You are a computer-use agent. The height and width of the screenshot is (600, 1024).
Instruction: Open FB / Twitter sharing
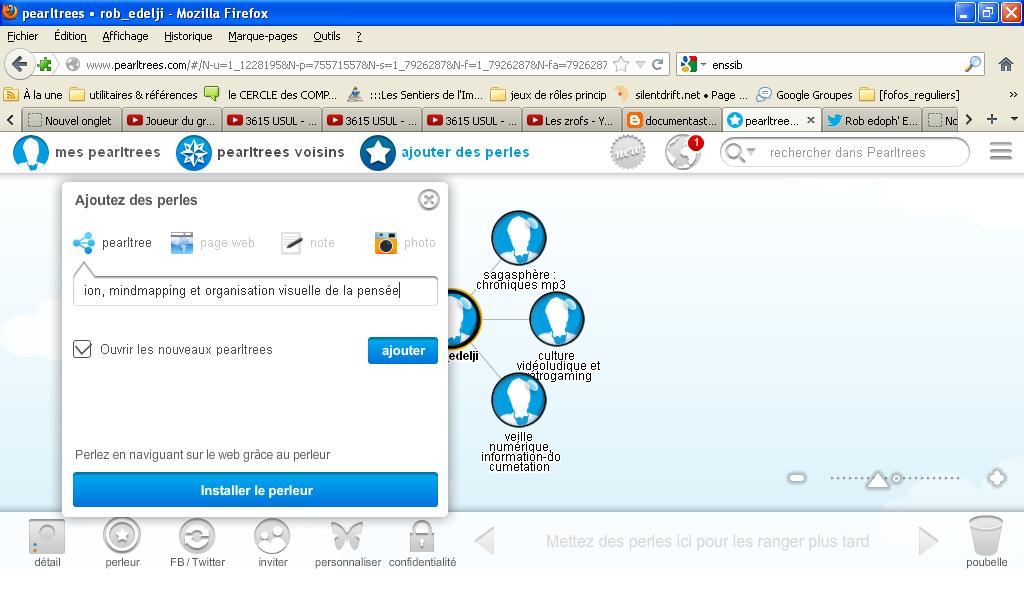point(197,543)
